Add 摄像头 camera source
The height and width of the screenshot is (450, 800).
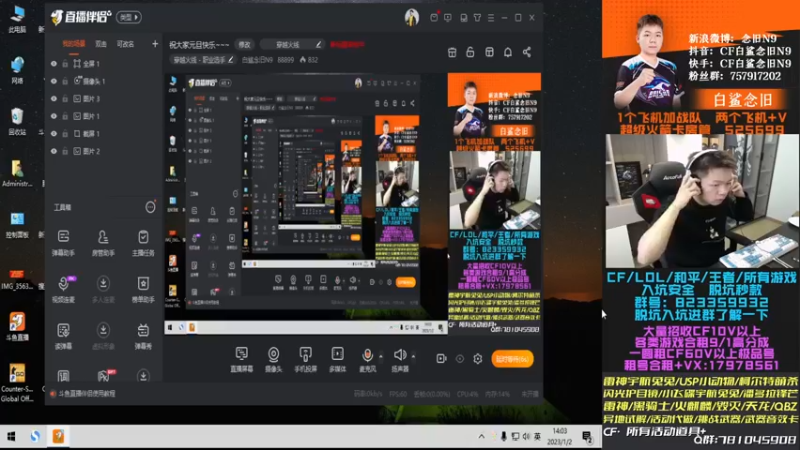coord(273,359)
